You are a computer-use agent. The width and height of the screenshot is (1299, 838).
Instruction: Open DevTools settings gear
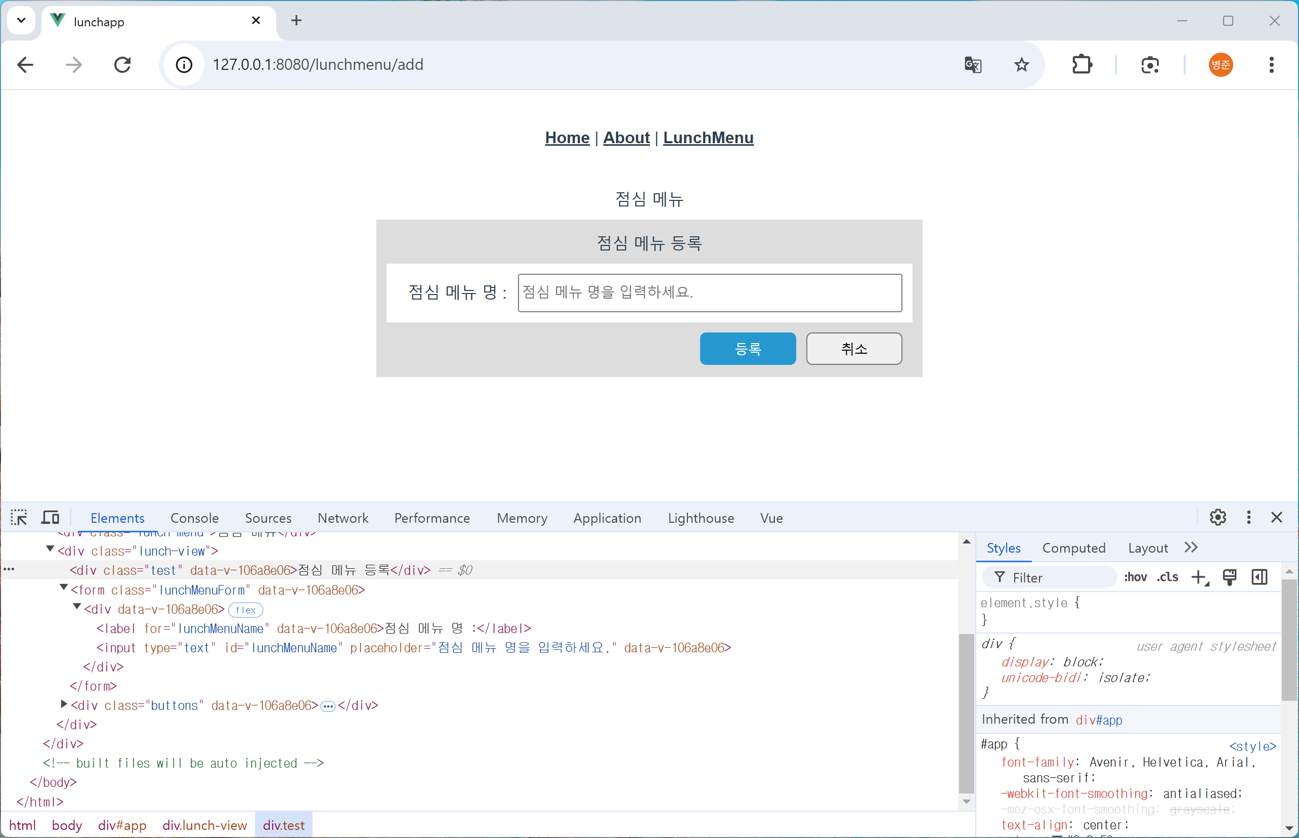coord(1217,518)
